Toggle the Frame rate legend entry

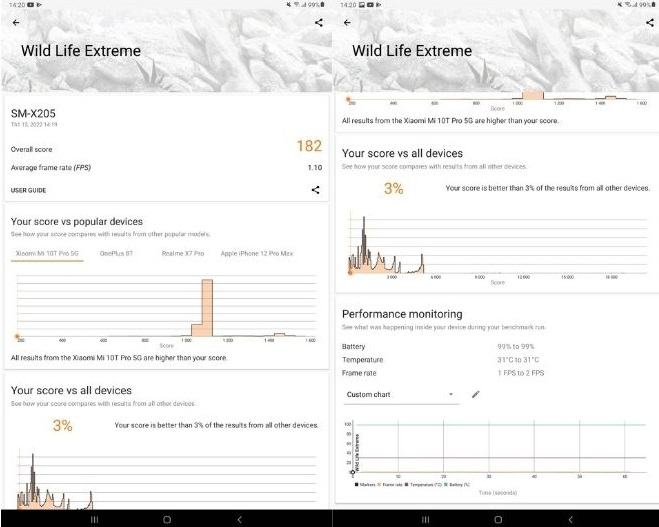390,485
